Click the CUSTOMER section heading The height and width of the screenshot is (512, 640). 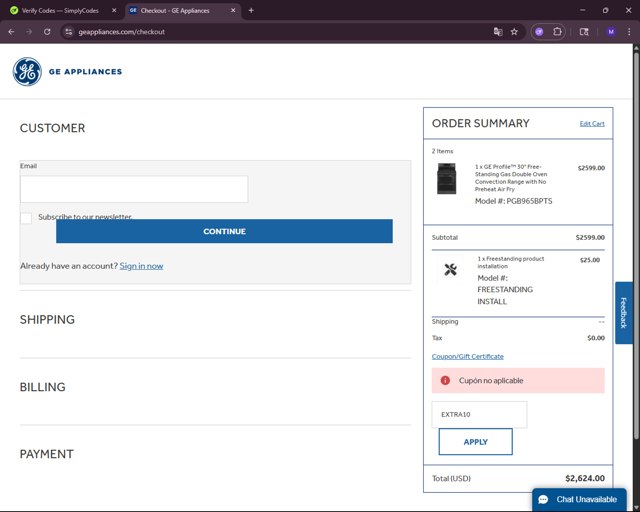click(x=53, y=128)
